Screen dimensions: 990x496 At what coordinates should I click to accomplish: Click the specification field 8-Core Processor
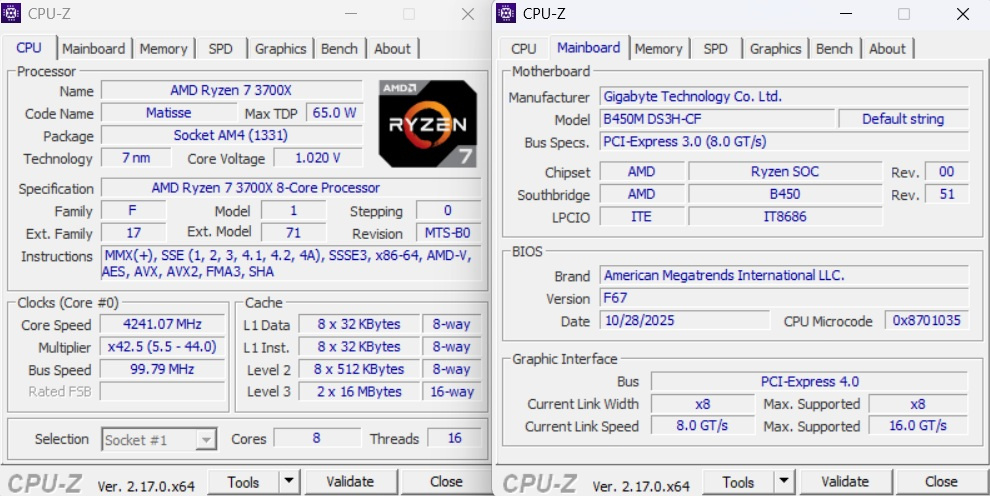click(x=291, y=187)
